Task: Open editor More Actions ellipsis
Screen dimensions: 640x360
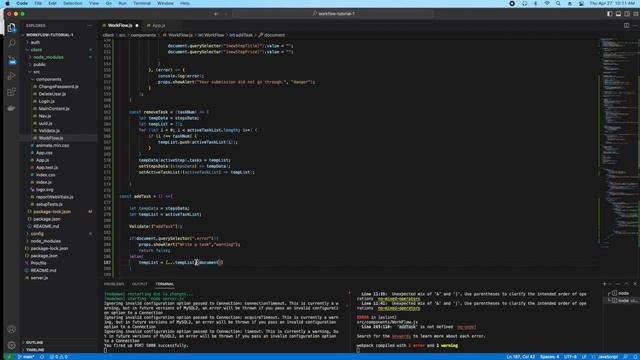Action: [x=635, y=25]
